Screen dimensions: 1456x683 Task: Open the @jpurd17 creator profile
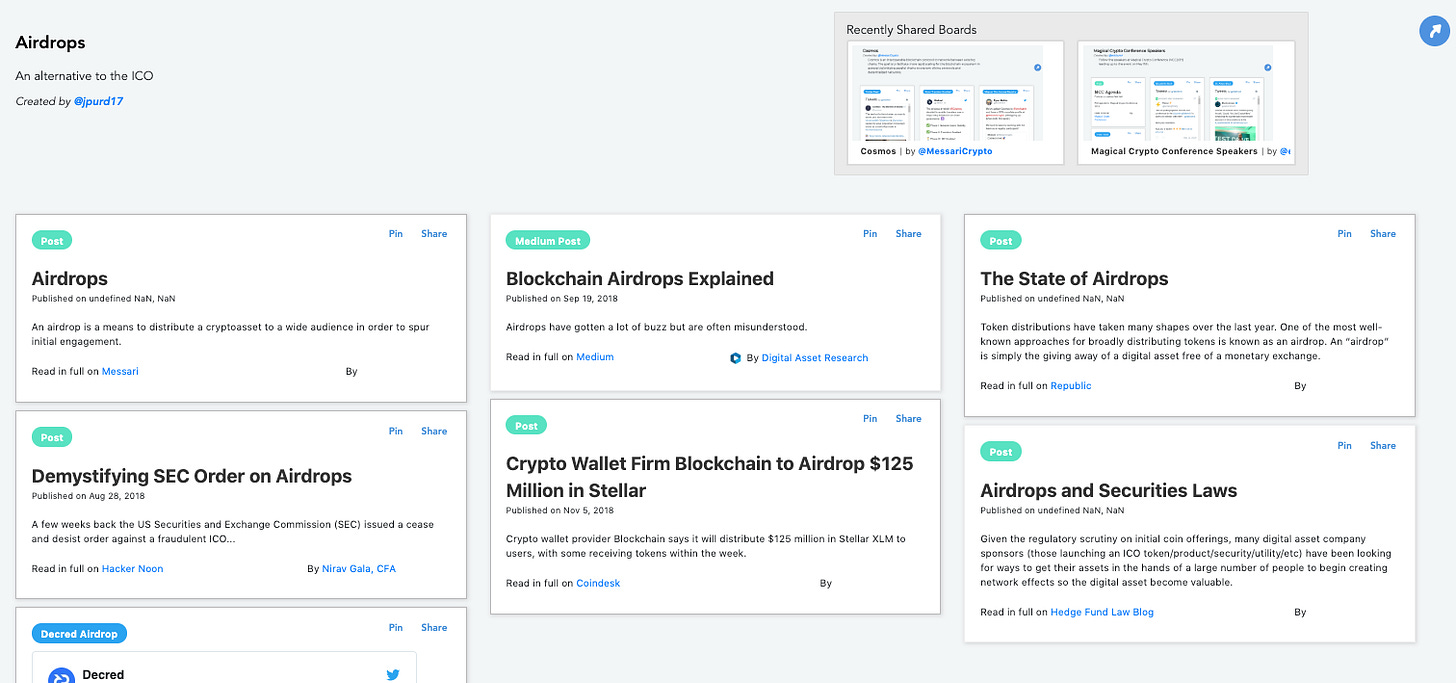pos(98,101)
